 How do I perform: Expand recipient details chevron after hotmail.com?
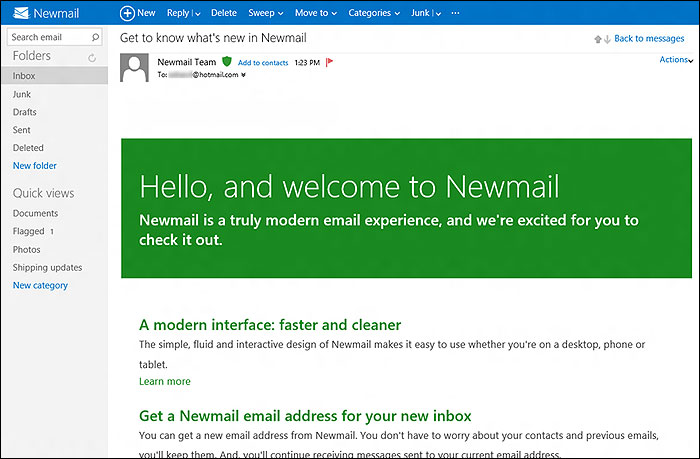point(243,75)
